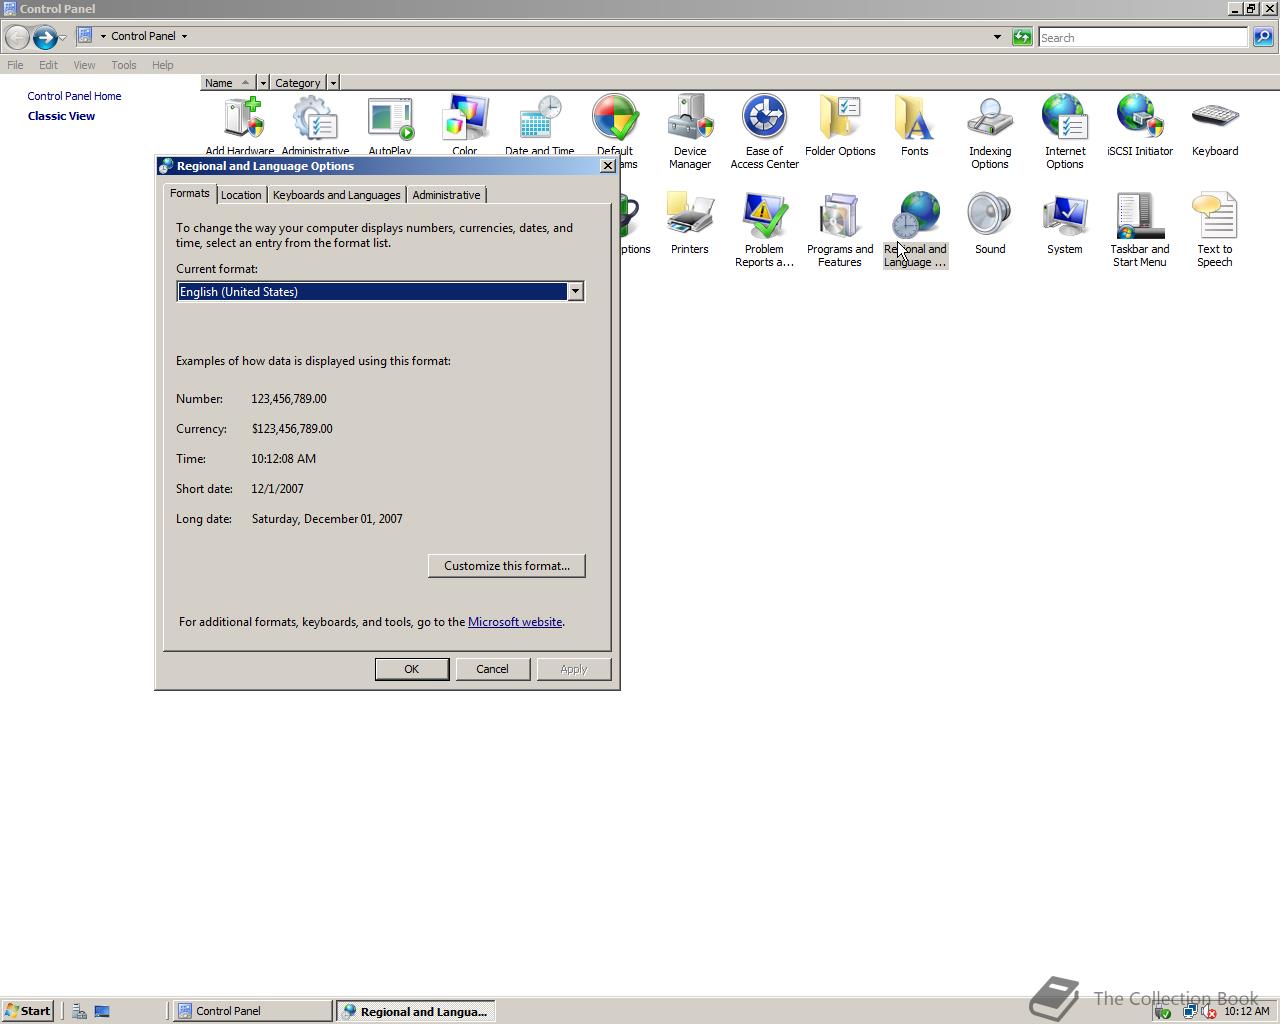Open the Color Management icon
This screenshot has width=1280, height=1024.
point(465,124)
